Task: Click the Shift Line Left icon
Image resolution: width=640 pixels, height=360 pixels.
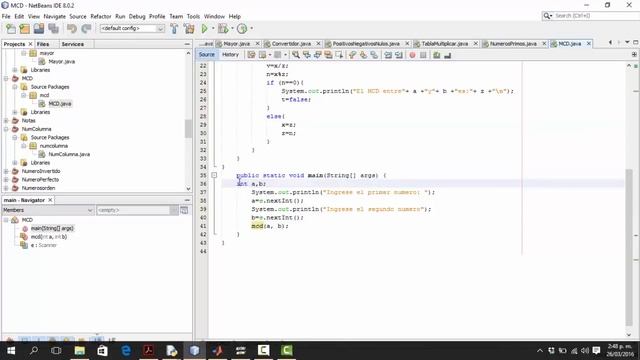Action: point(388,55)
